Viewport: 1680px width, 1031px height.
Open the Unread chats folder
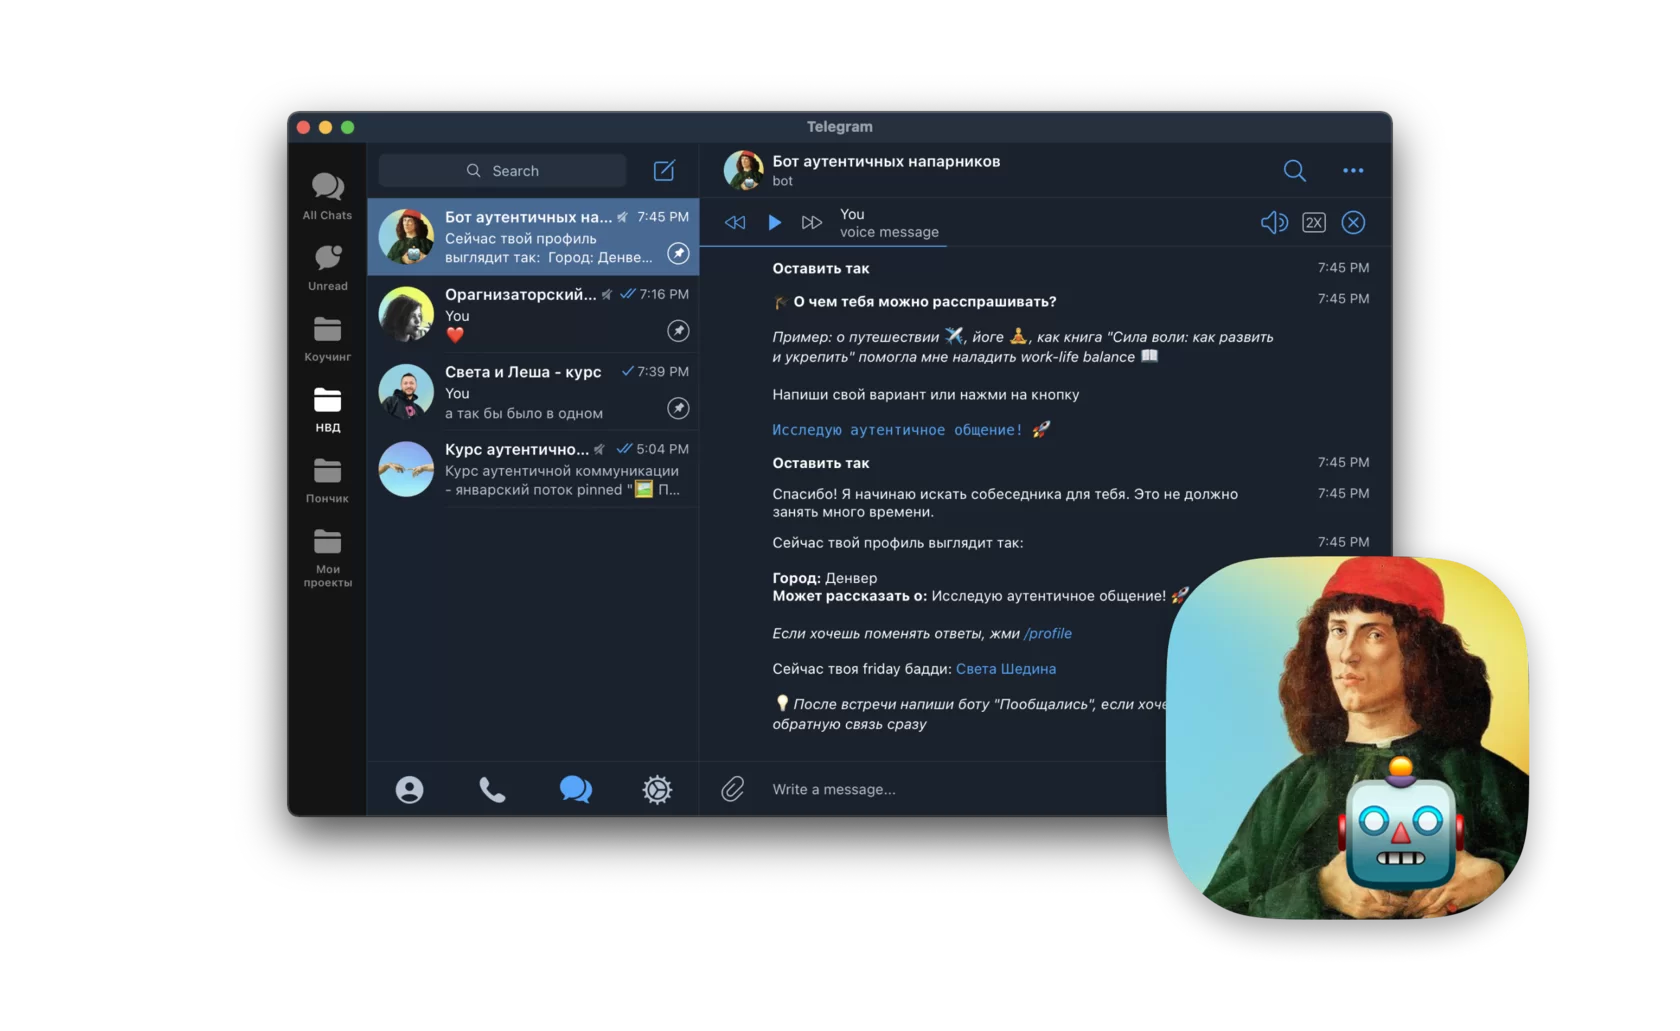tap(327, 267)
